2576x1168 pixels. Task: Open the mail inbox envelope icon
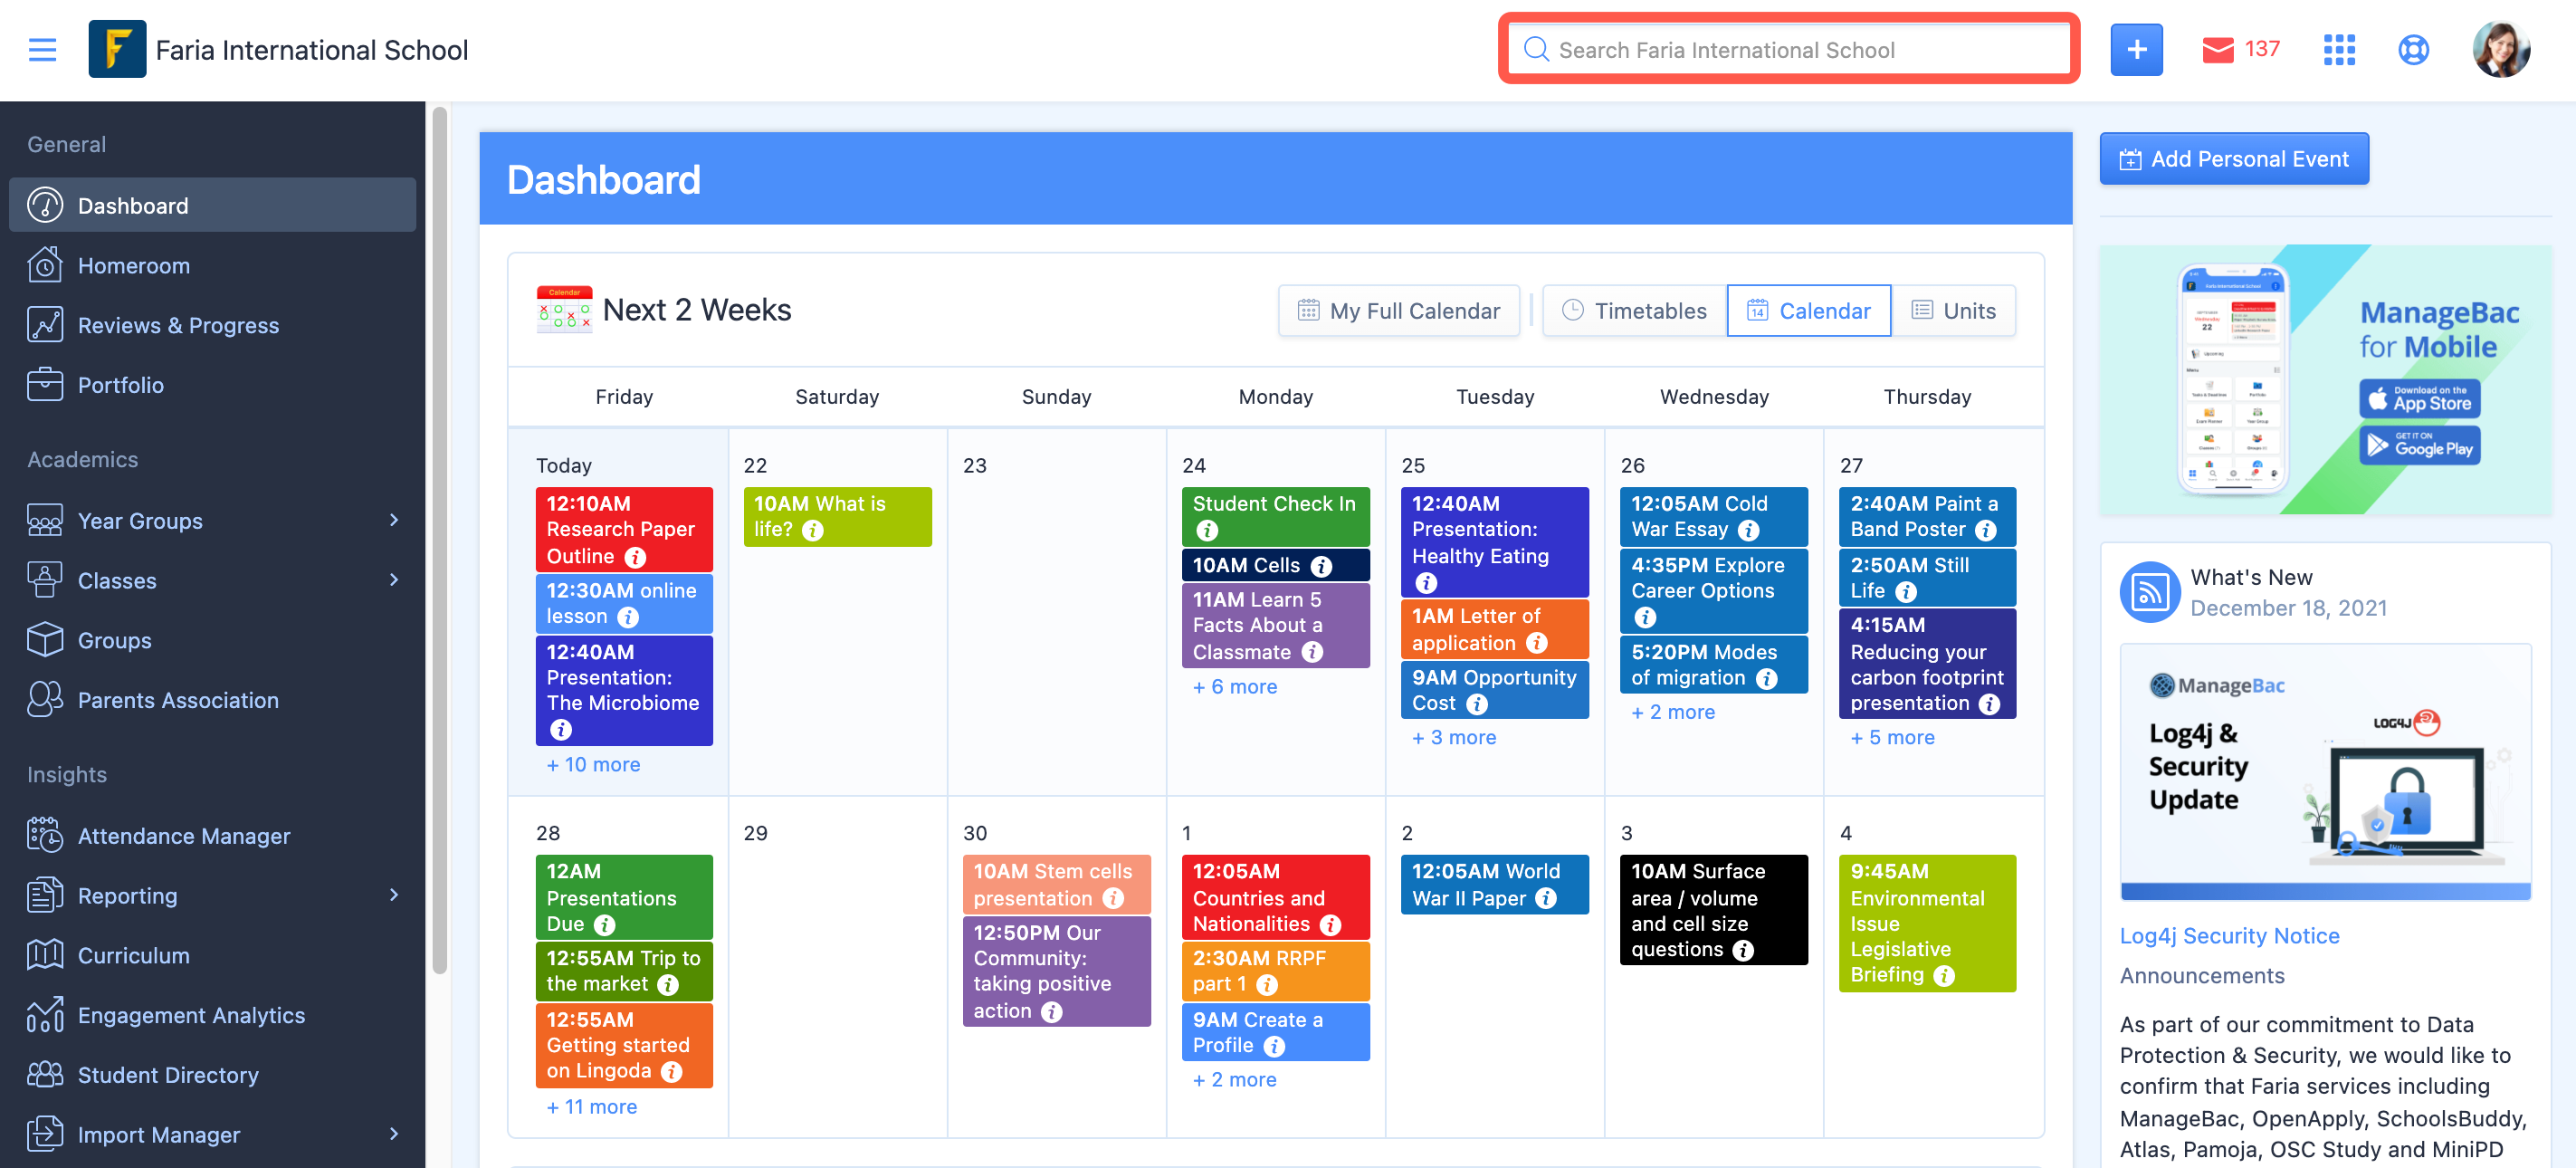[x=2217, y=49]
